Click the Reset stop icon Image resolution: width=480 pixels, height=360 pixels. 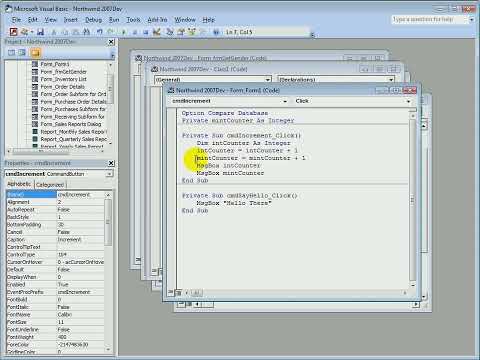point(146,32)
